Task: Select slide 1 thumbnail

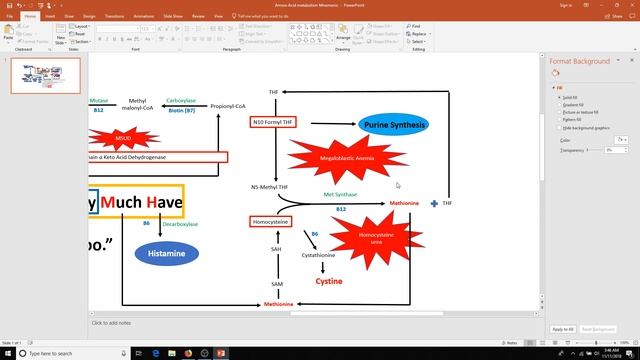Action: click(46, 76)
